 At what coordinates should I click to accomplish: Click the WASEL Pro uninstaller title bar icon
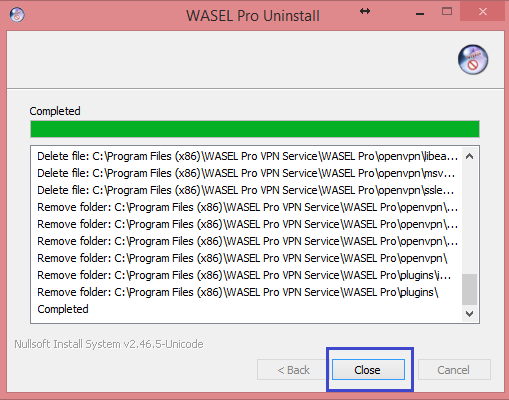click(x=17, y=15)
